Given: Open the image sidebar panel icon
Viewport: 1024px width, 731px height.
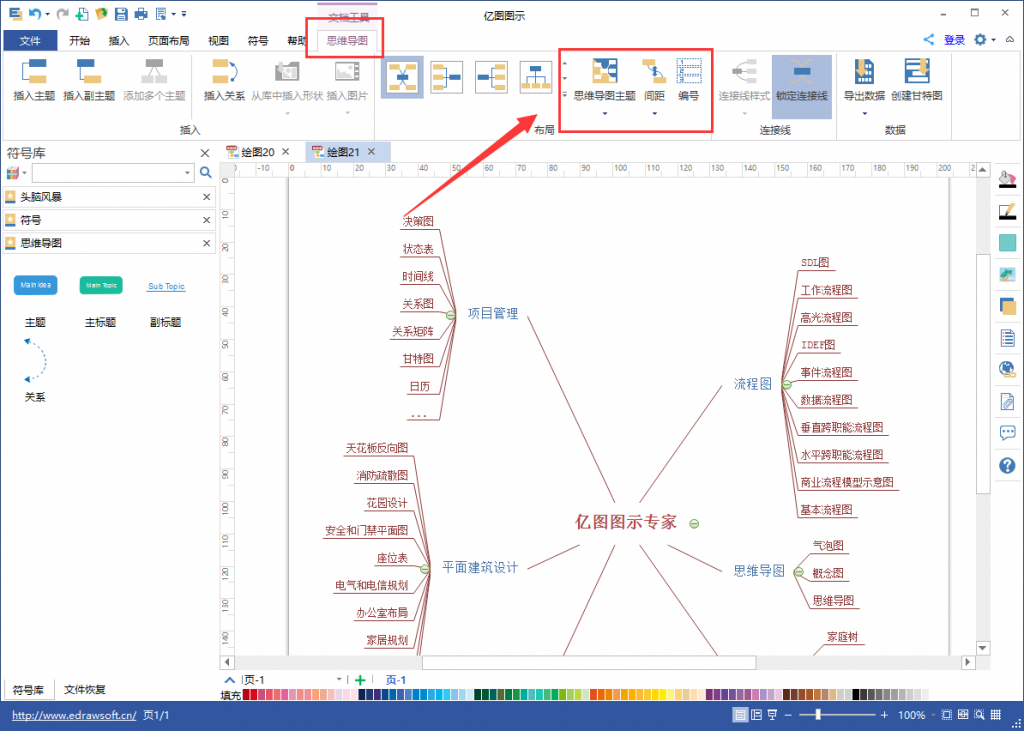Looking at the screenshot, I should point(1008,274).
